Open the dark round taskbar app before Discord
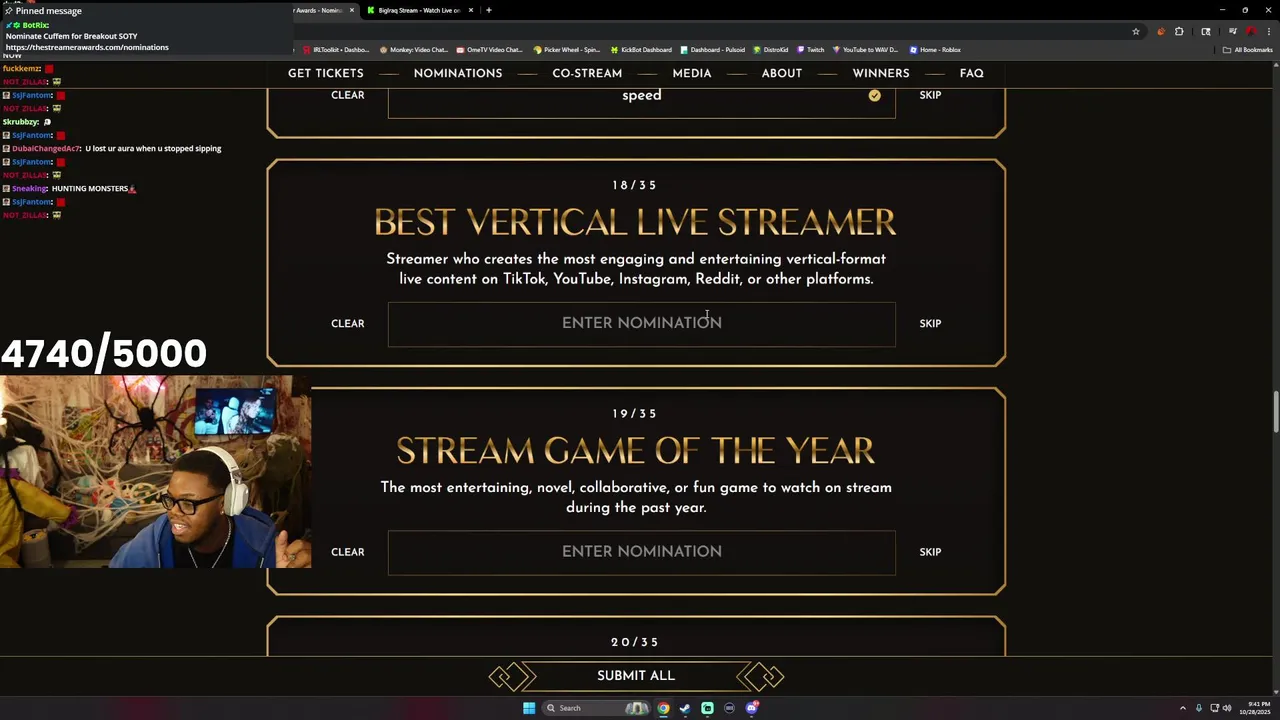Screen dimensions: 1280x720 tap(729, 708)
